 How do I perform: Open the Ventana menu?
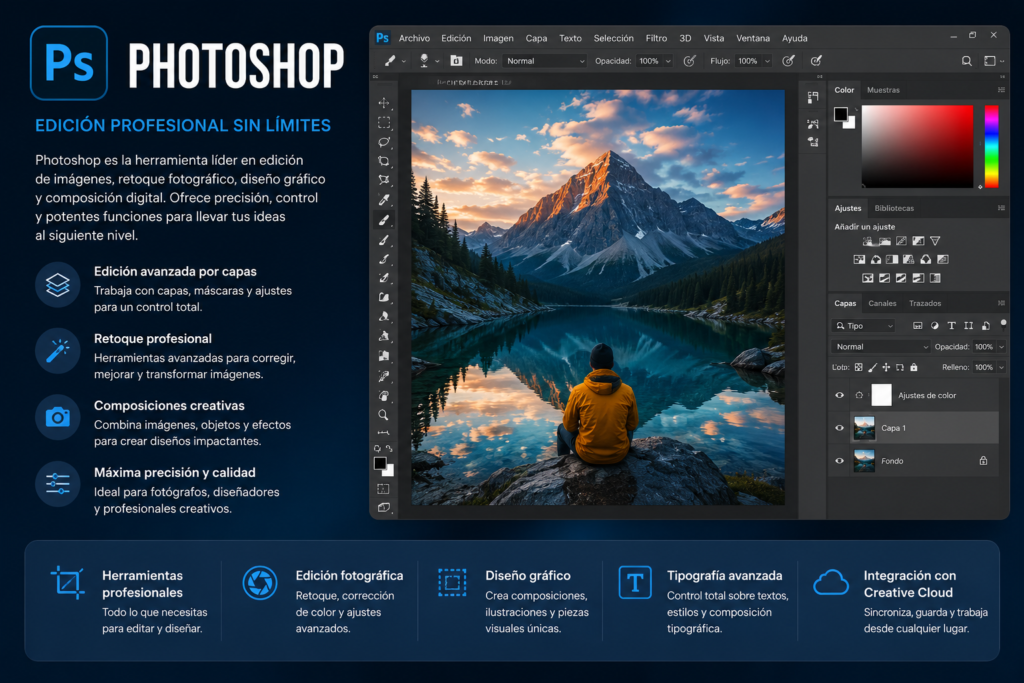point(753,38)
